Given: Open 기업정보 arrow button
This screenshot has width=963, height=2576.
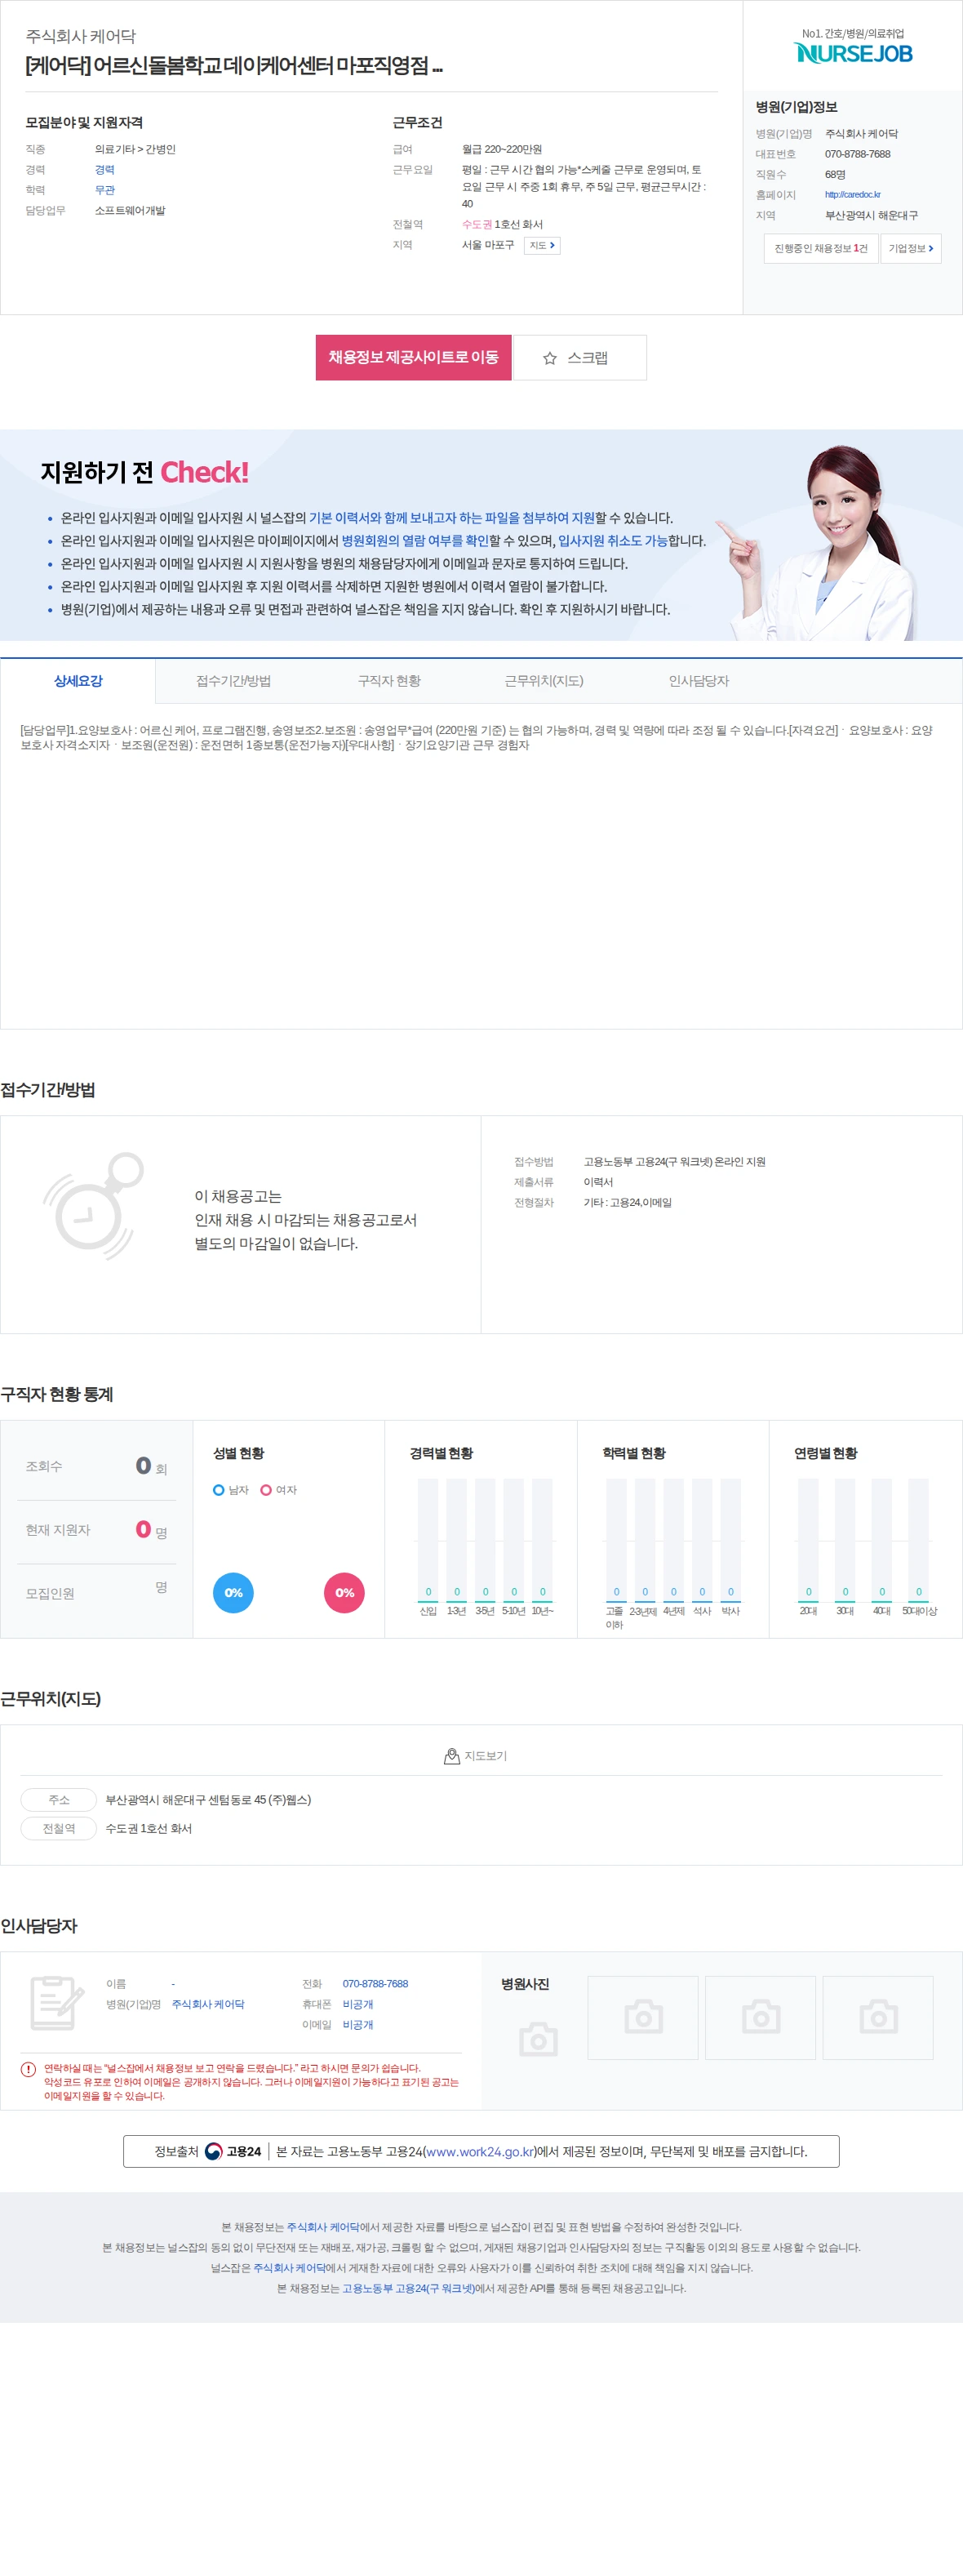Looking at the screenshot, I should click(911, 248).
